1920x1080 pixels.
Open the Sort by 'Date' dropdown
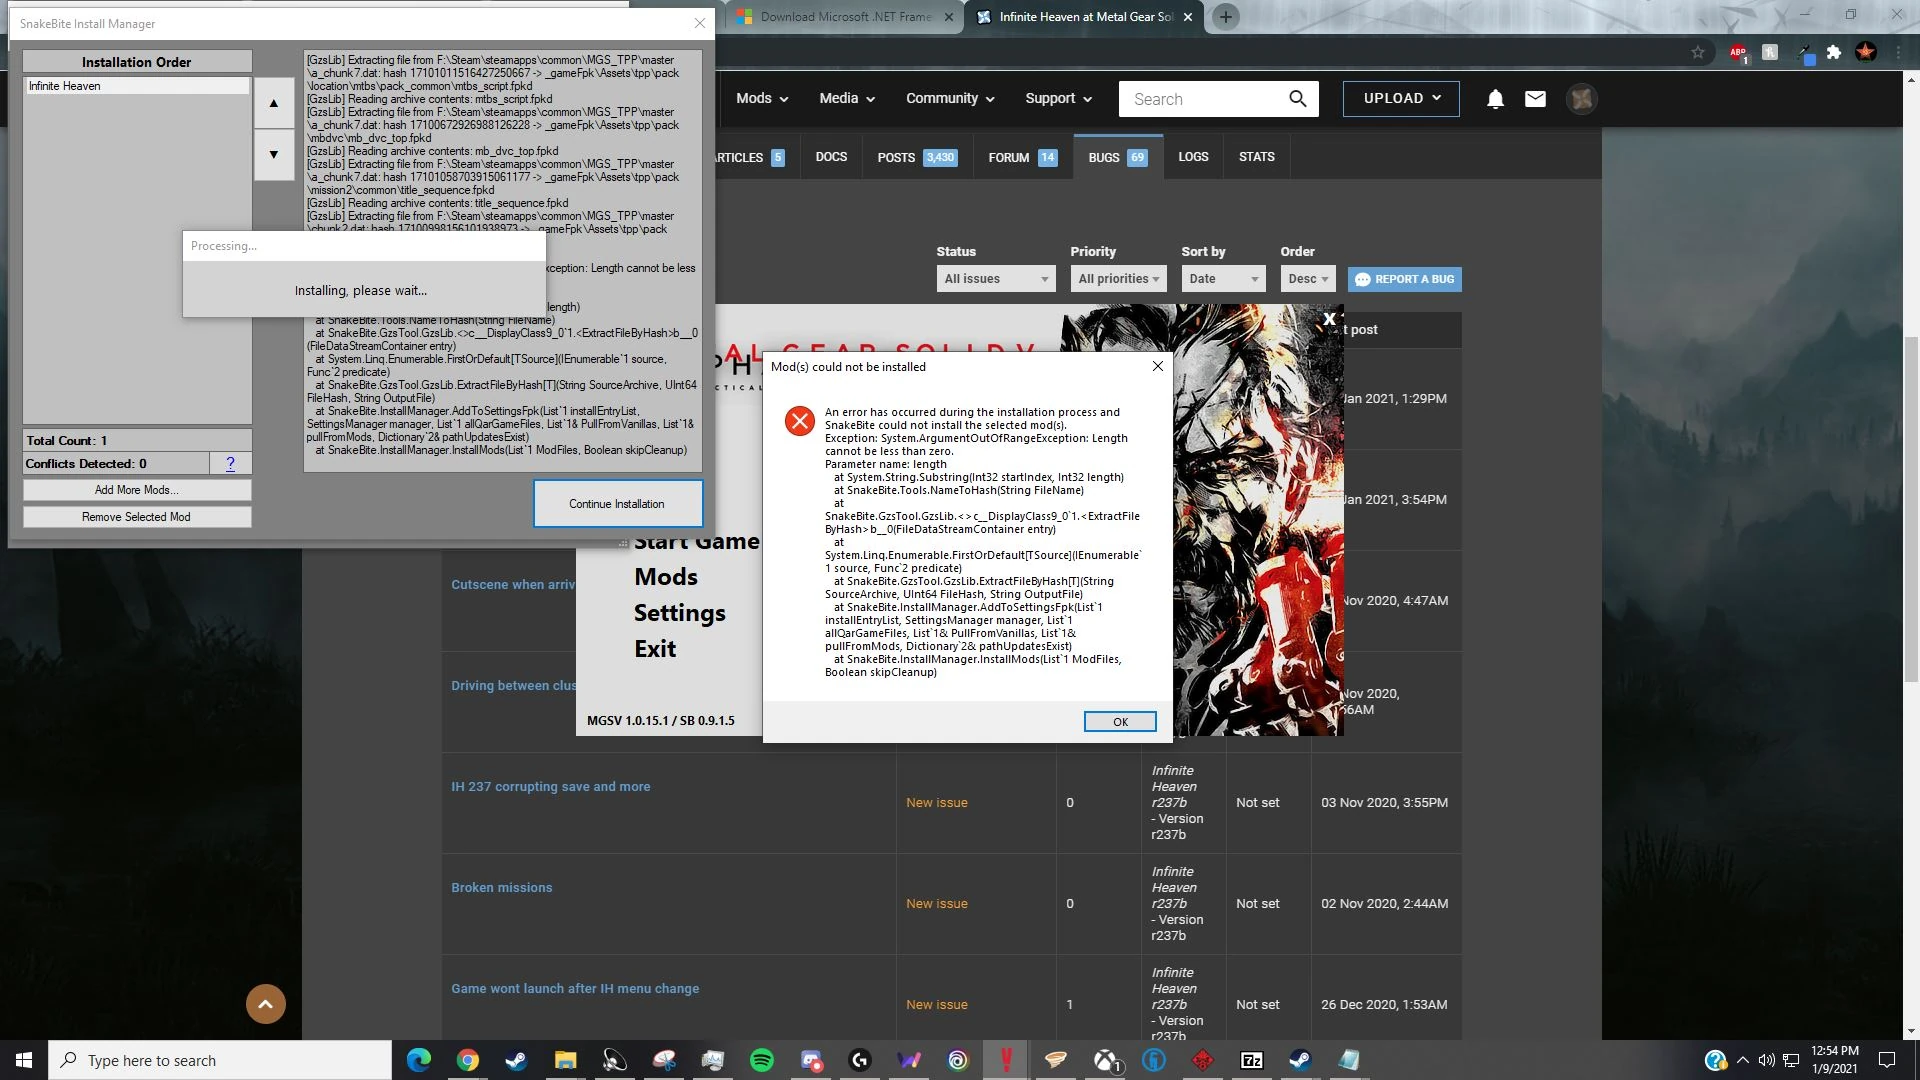pyautogui.click(x=1223, y=279)
